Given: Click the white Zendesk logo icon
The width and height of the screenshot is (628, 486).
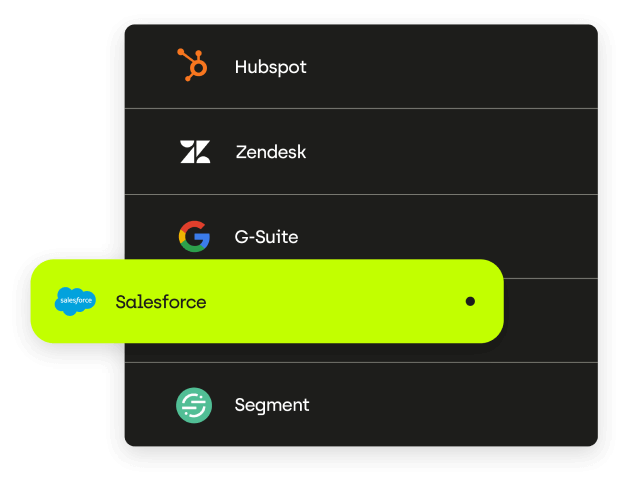Looking at the screenshot, I should (195, 151).
